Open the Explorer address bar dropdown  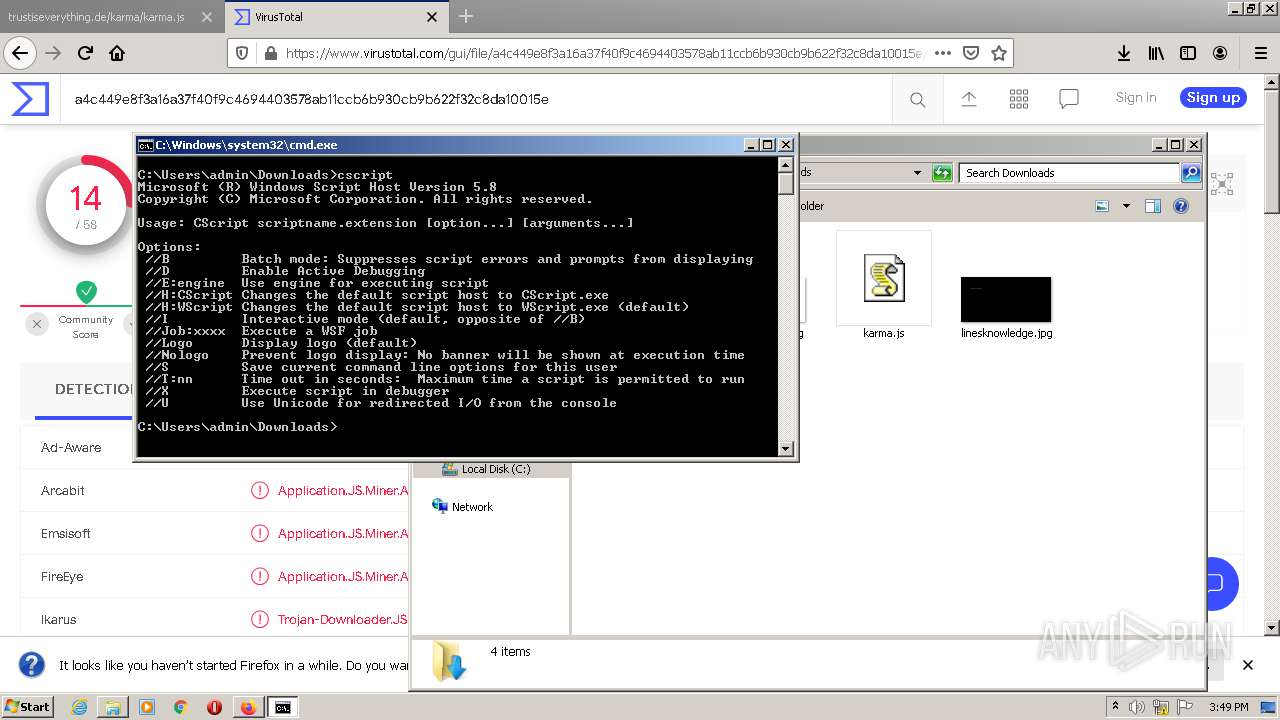click(x=917, y=173)
